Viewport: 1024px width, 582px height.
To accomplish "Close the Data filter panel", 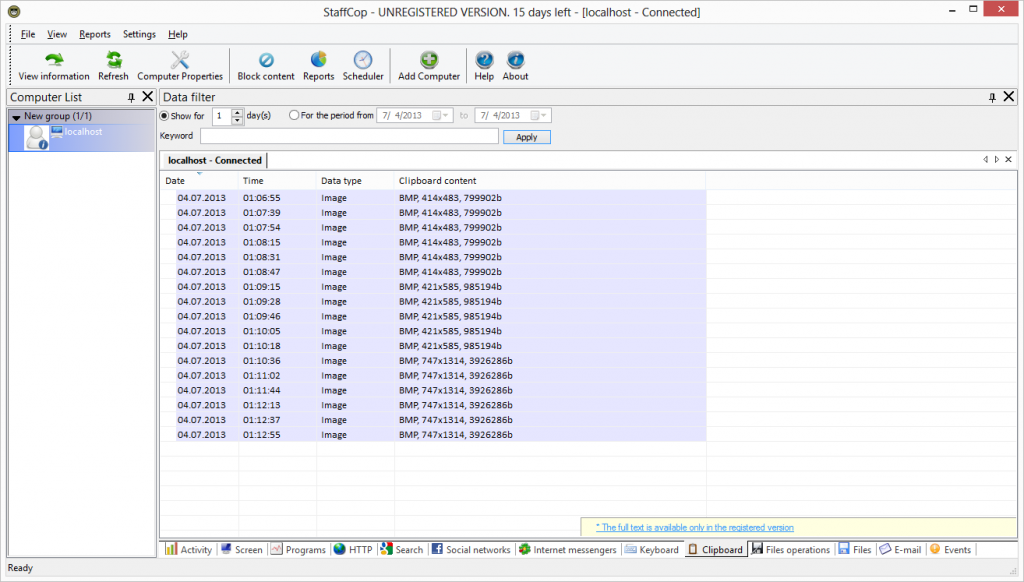I will (1009, 97).
